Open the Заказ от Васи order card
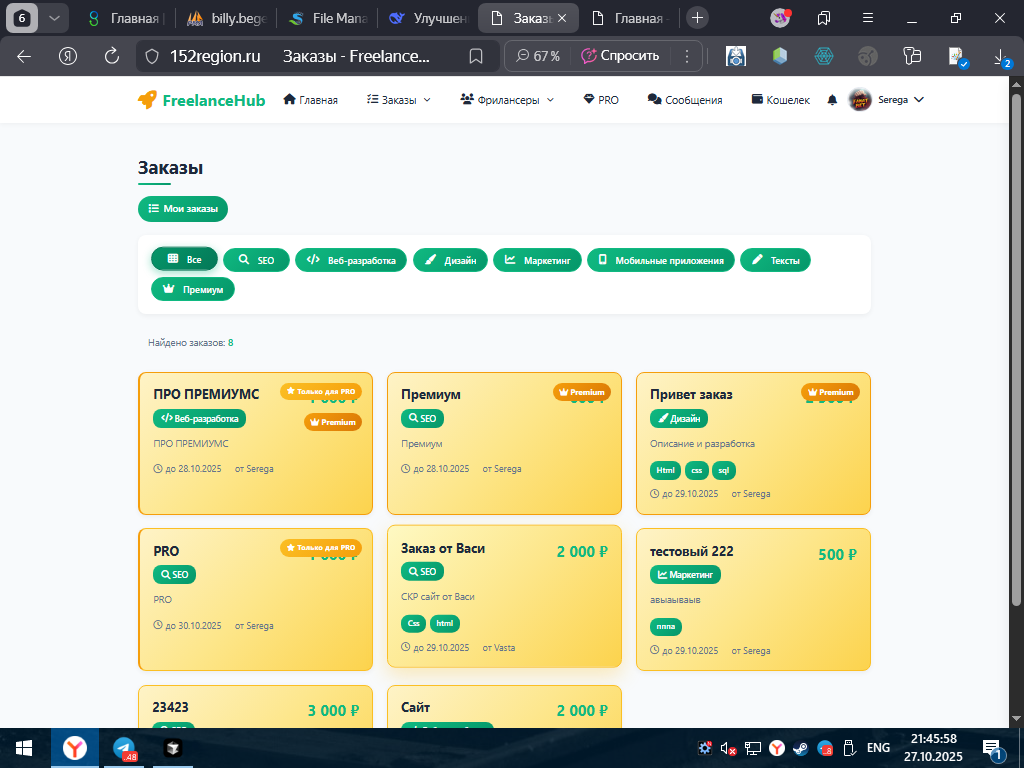The height and width of the screenshot is (768, 1024). click(504, 596)
